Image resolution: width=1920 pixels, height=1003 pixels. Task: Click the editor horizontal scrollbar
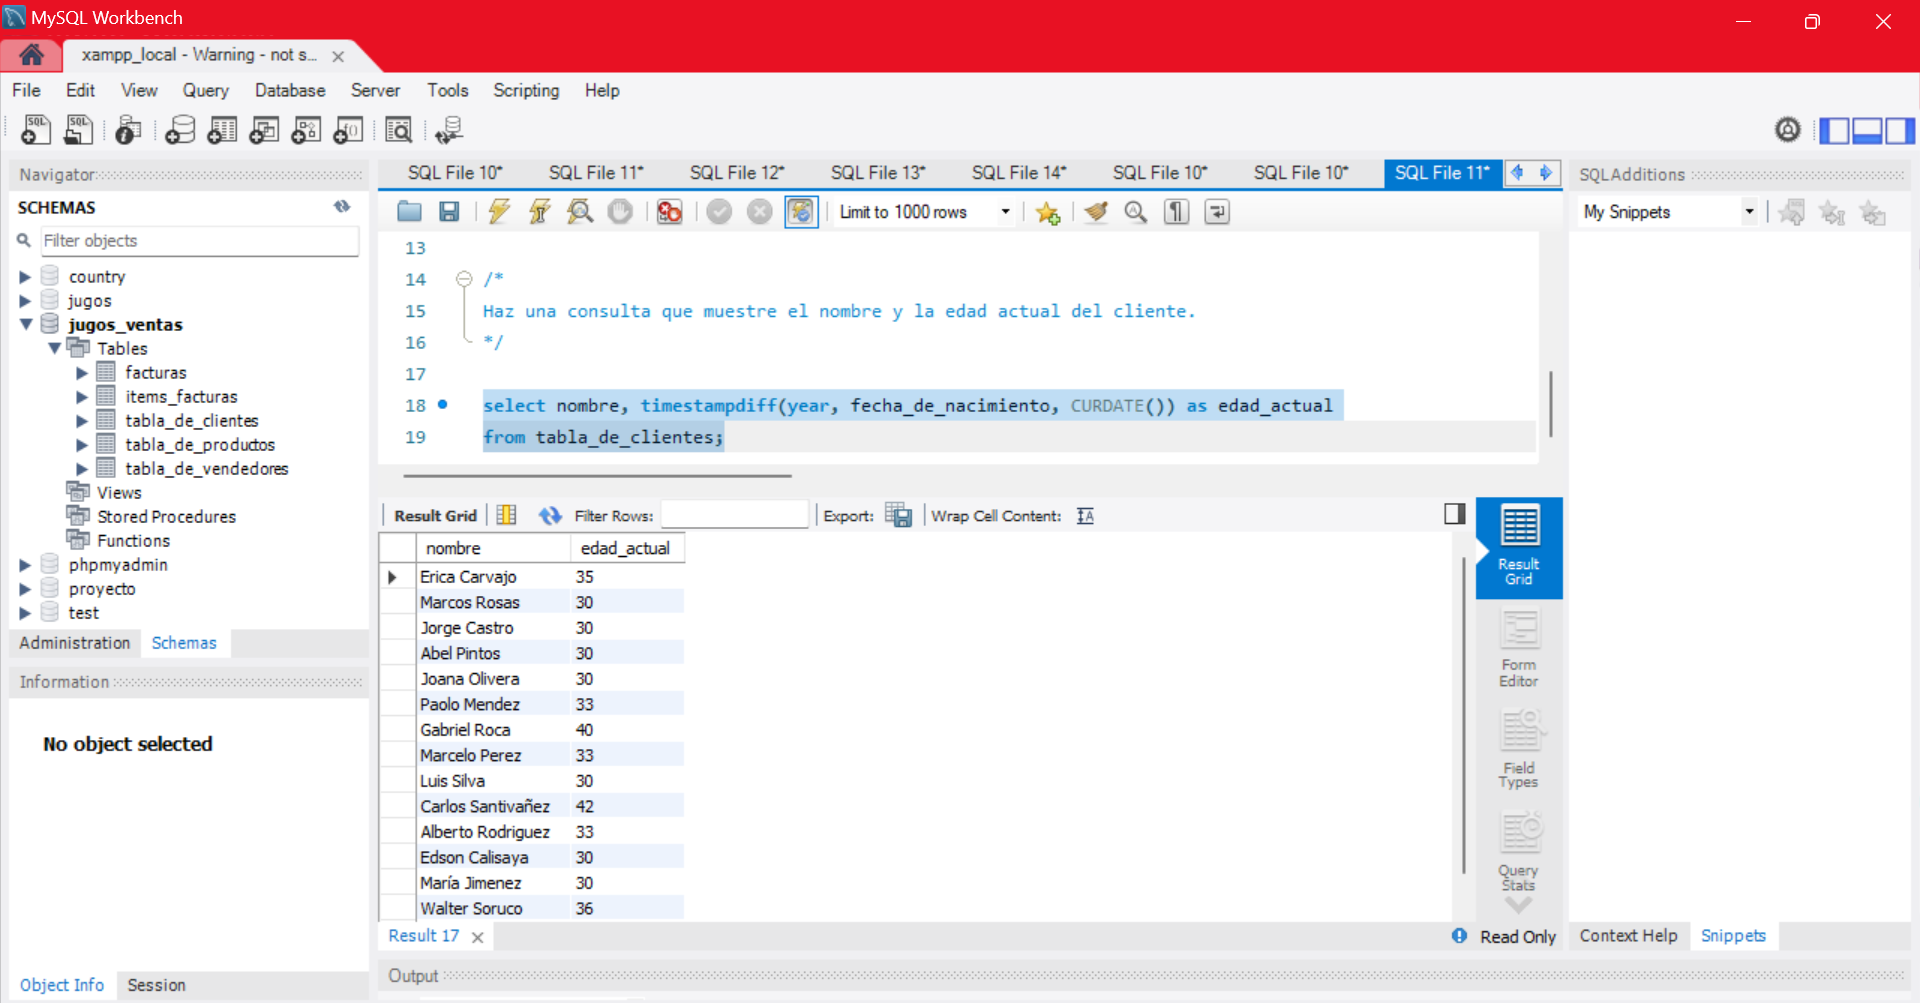597,476
